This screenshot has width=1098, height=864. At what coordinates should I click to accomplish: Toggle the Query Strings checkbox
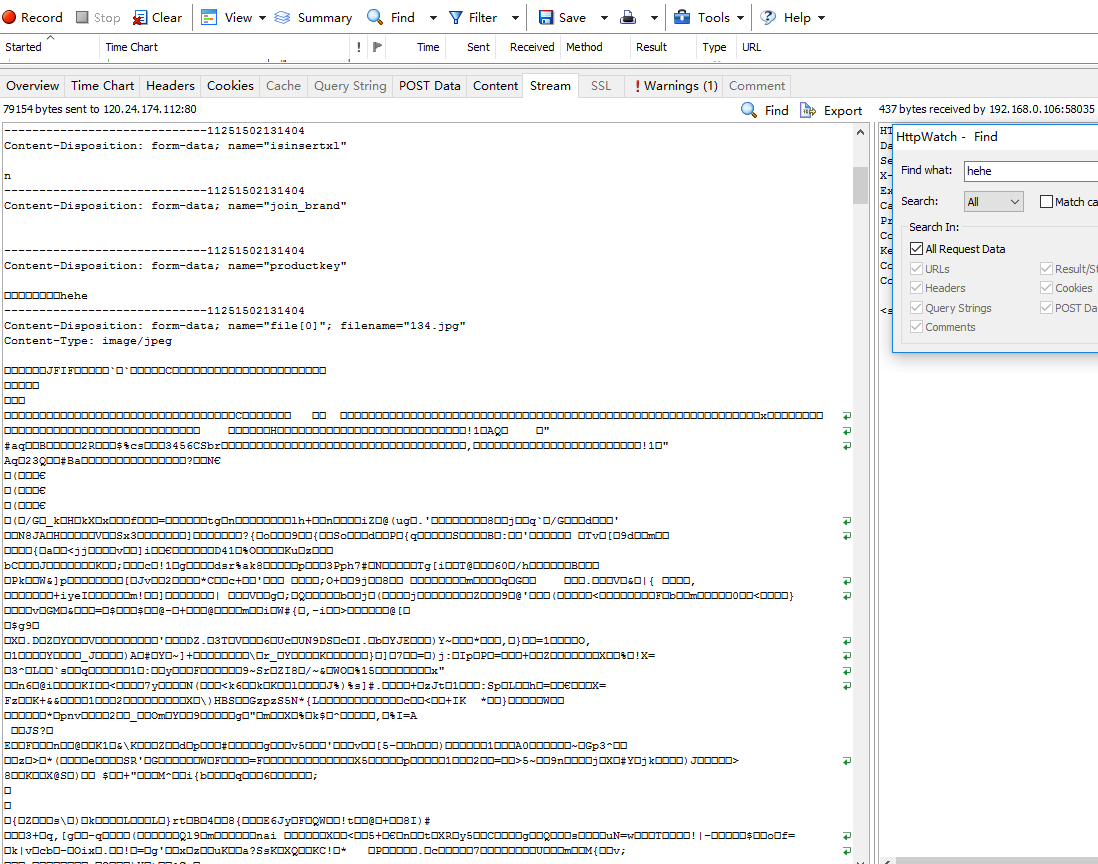(916, 308)
